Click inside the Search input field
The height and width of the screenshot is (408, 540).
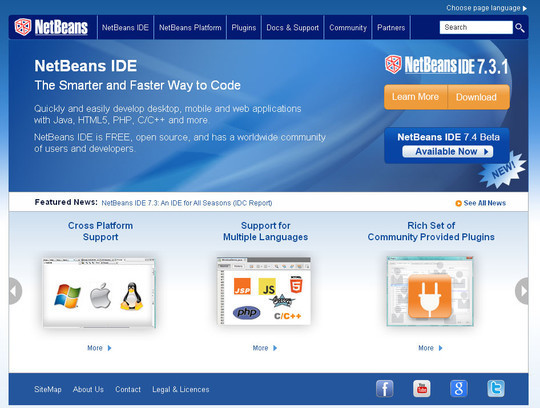pos(476,27)
